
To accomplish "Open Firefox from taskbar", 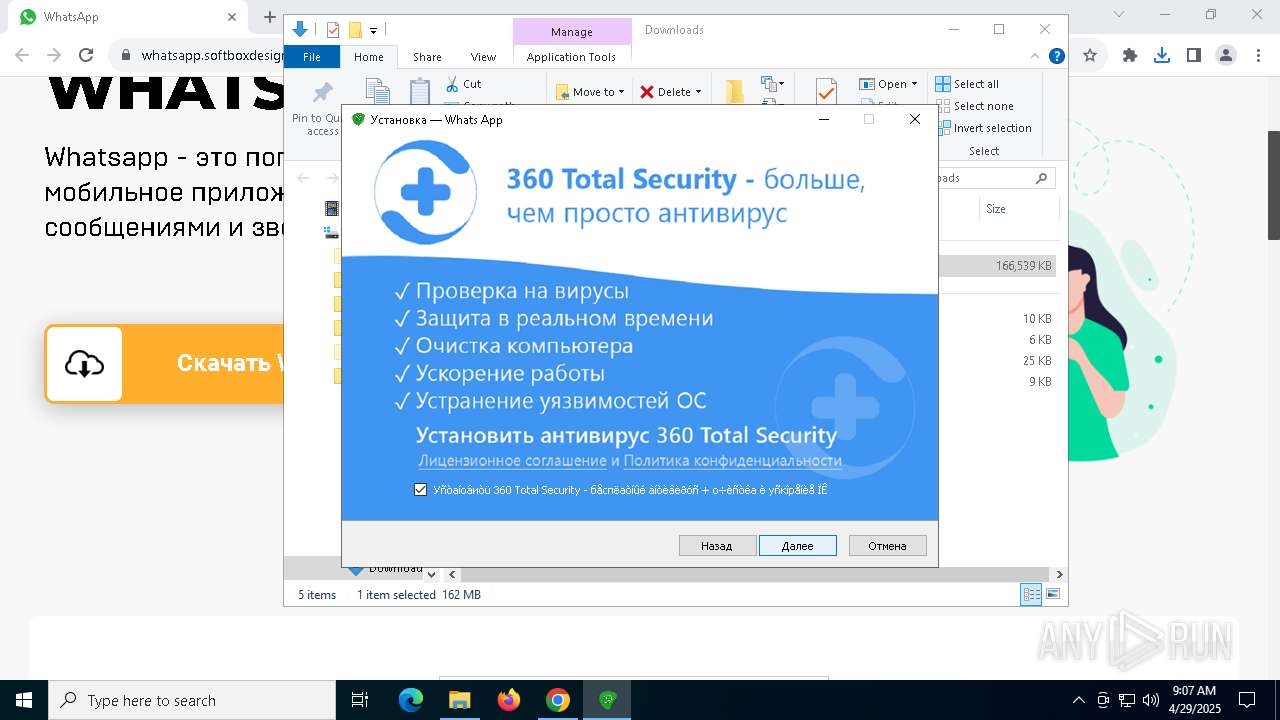I will (509, 700).
